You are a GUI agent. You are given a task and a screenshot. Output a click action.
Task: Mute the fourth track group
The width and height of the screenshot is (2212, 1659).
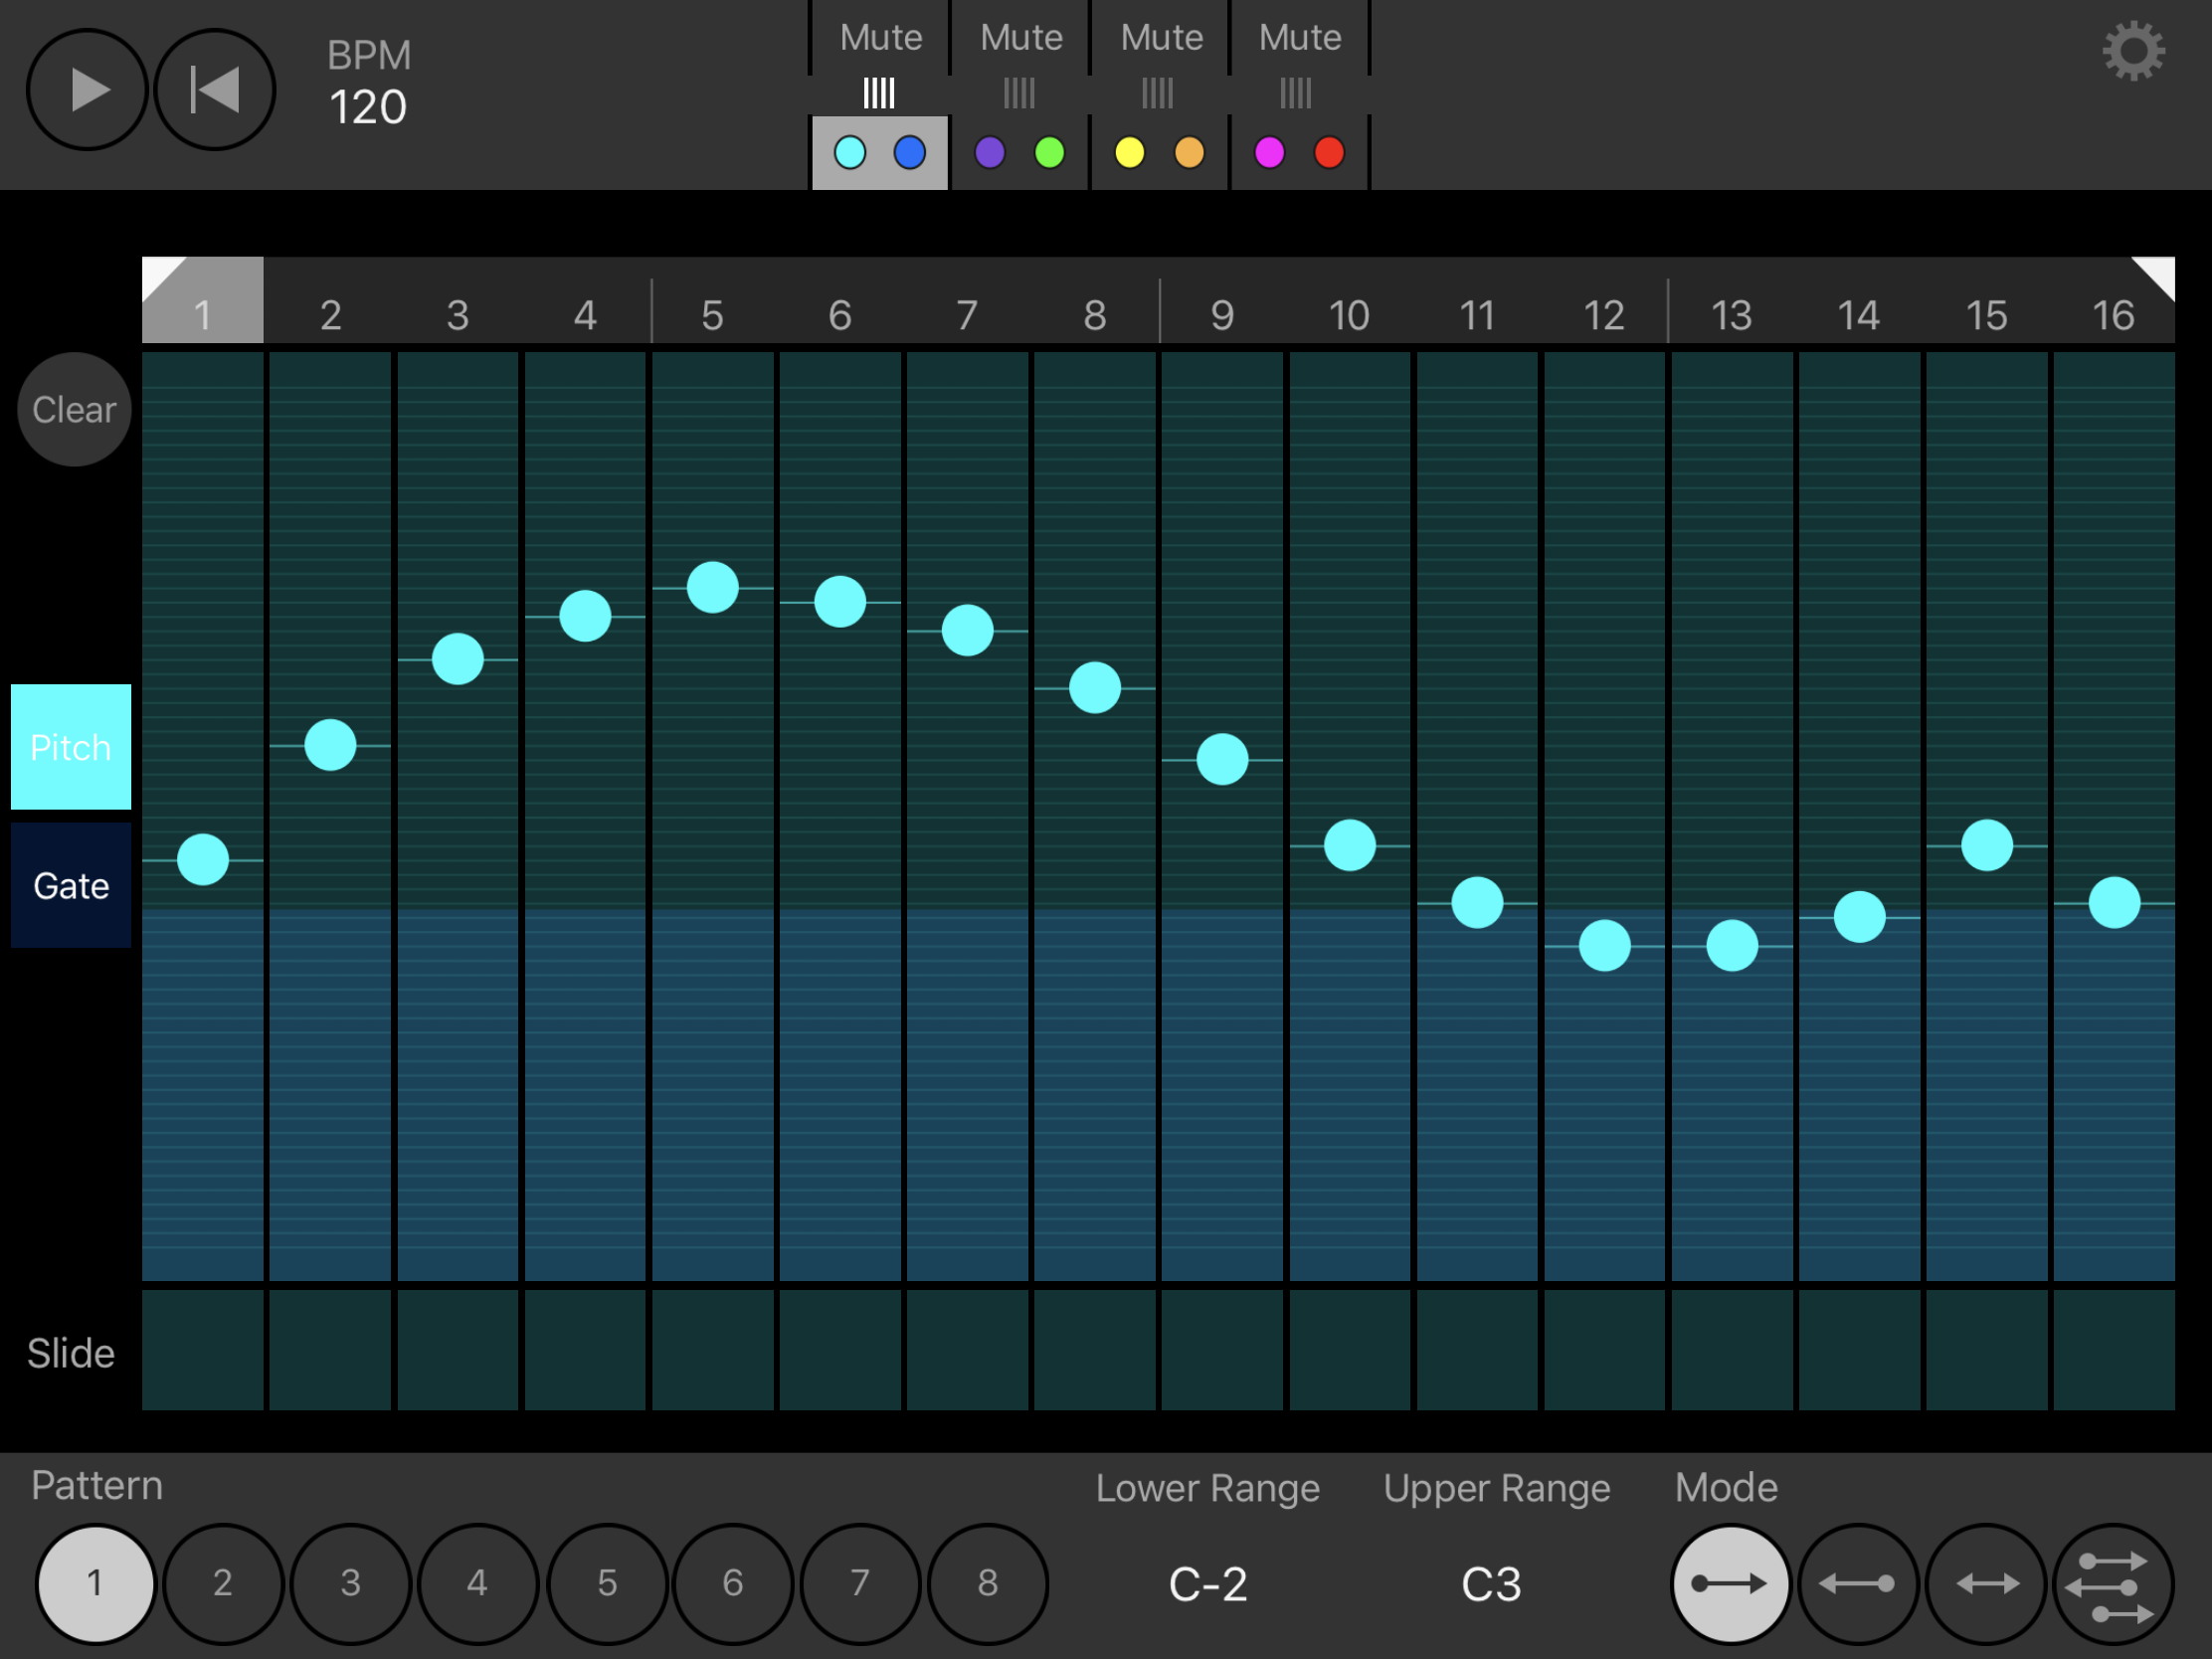1300,38
